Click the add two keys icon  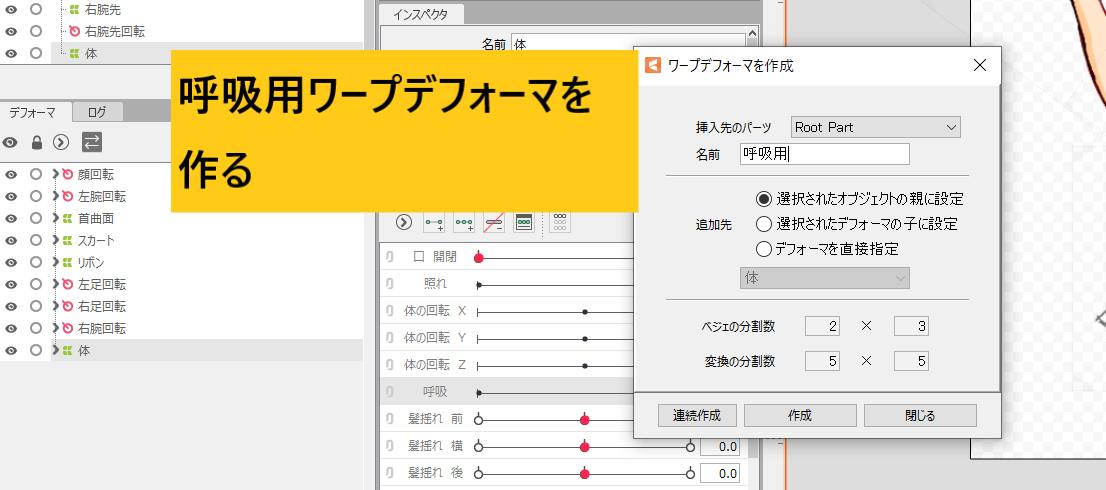pyautogui.click(x=434, y=222)
